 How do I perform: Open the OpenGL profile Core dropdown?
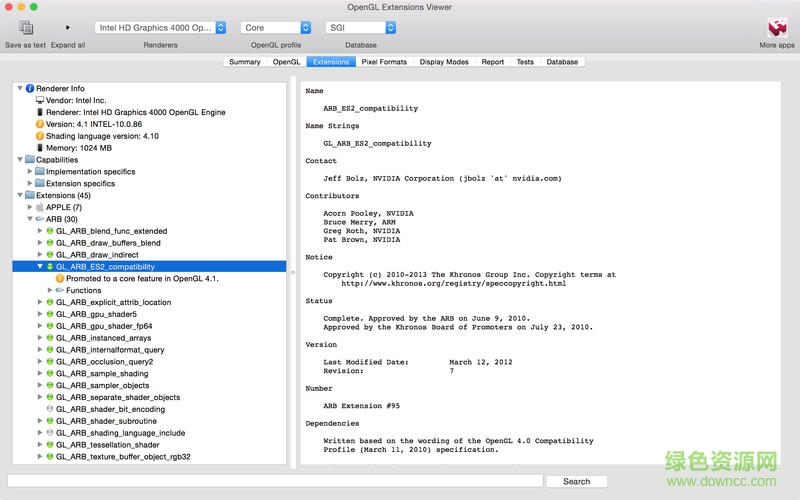tap(276, 28)
